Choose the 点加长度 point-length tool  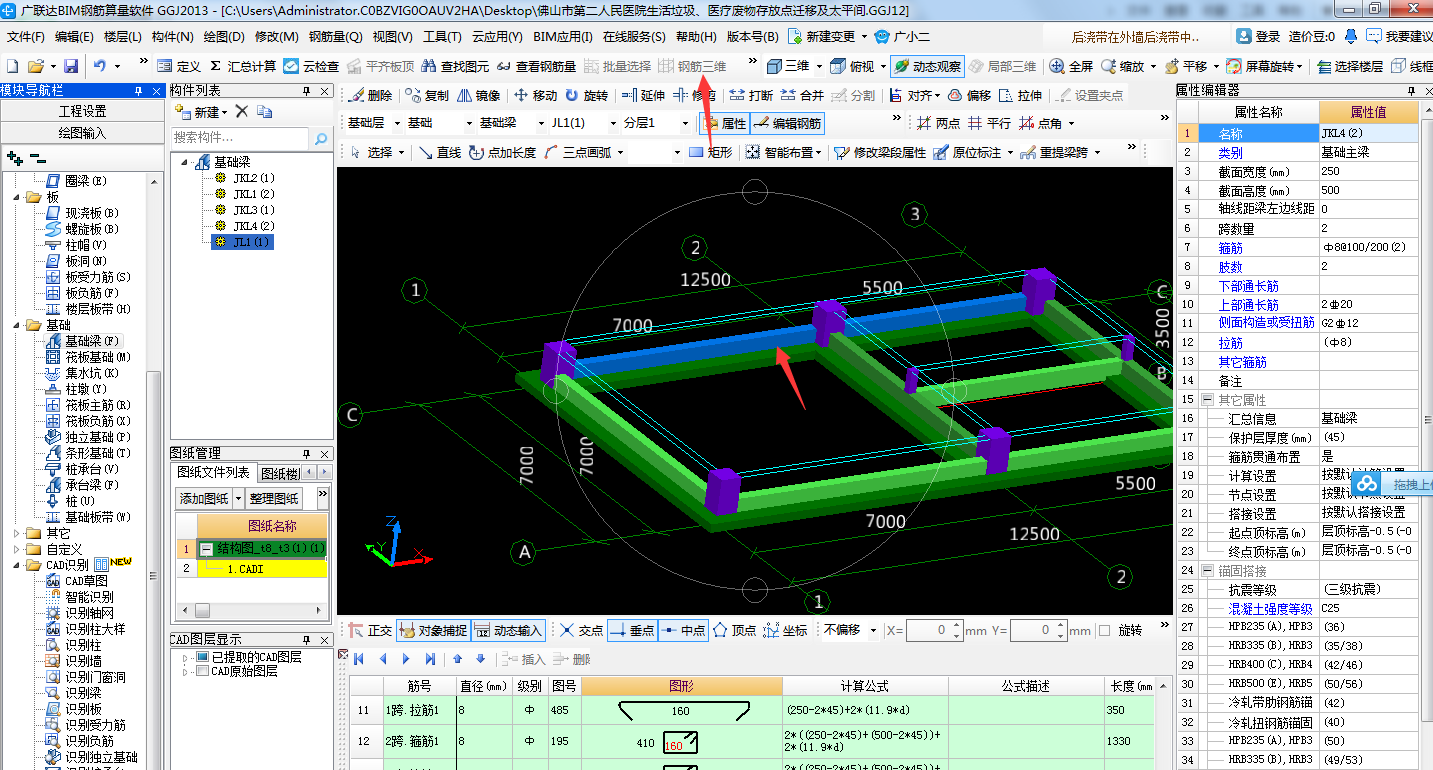point(502,152)
